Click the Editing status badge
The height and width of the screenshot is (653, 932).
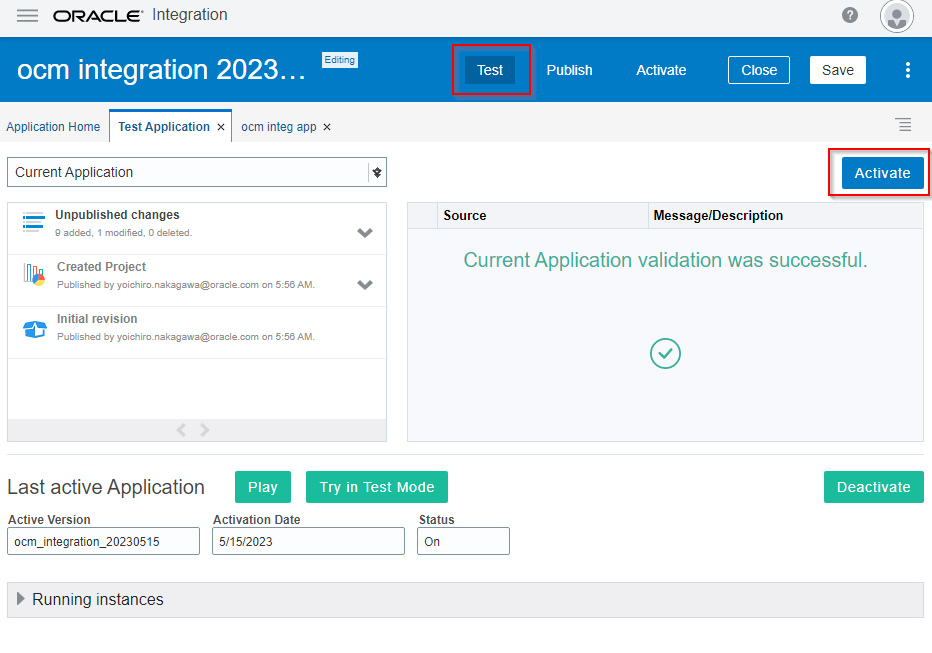339,60
